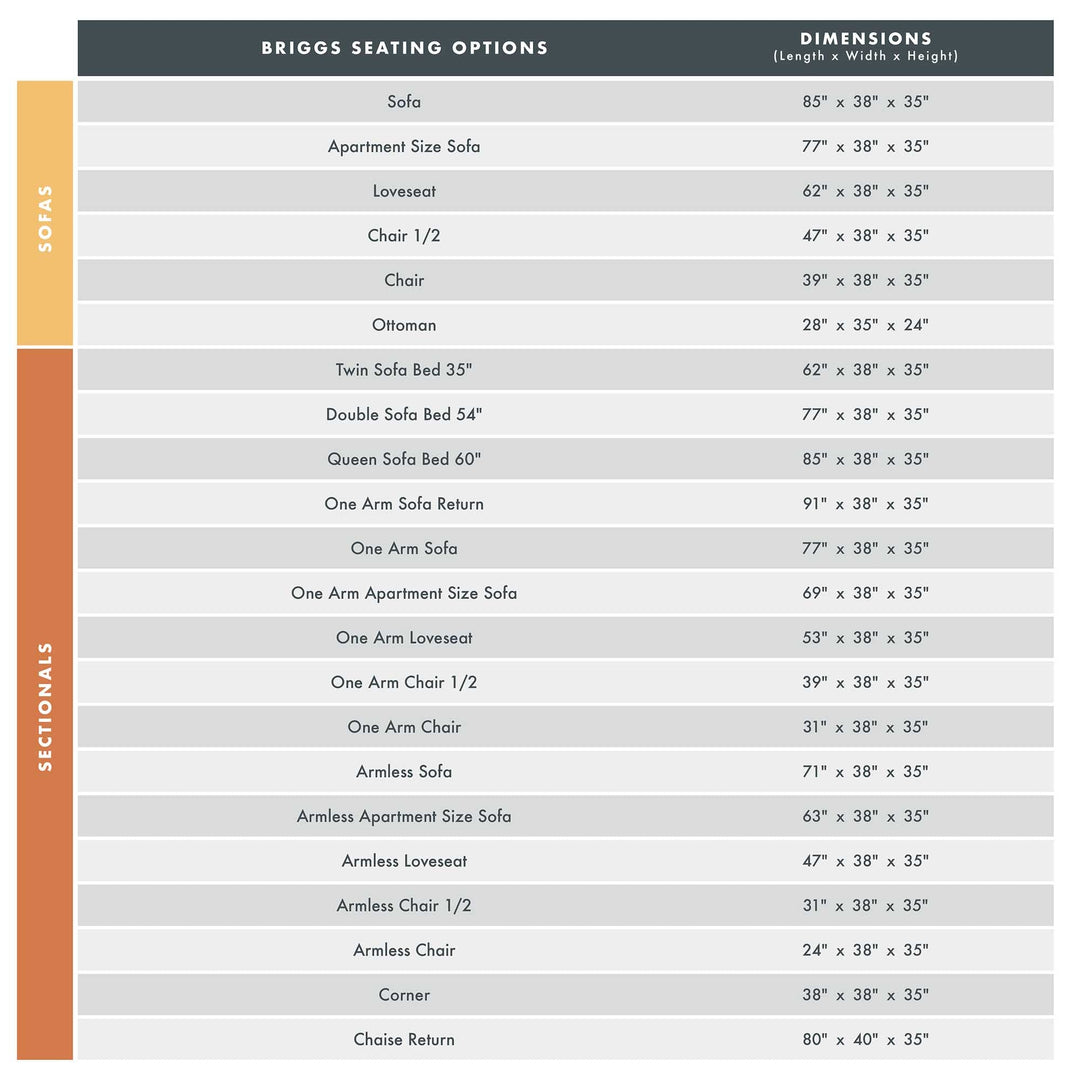Select the Queen Sofa Bed 60" label

[x=404, y=459]
